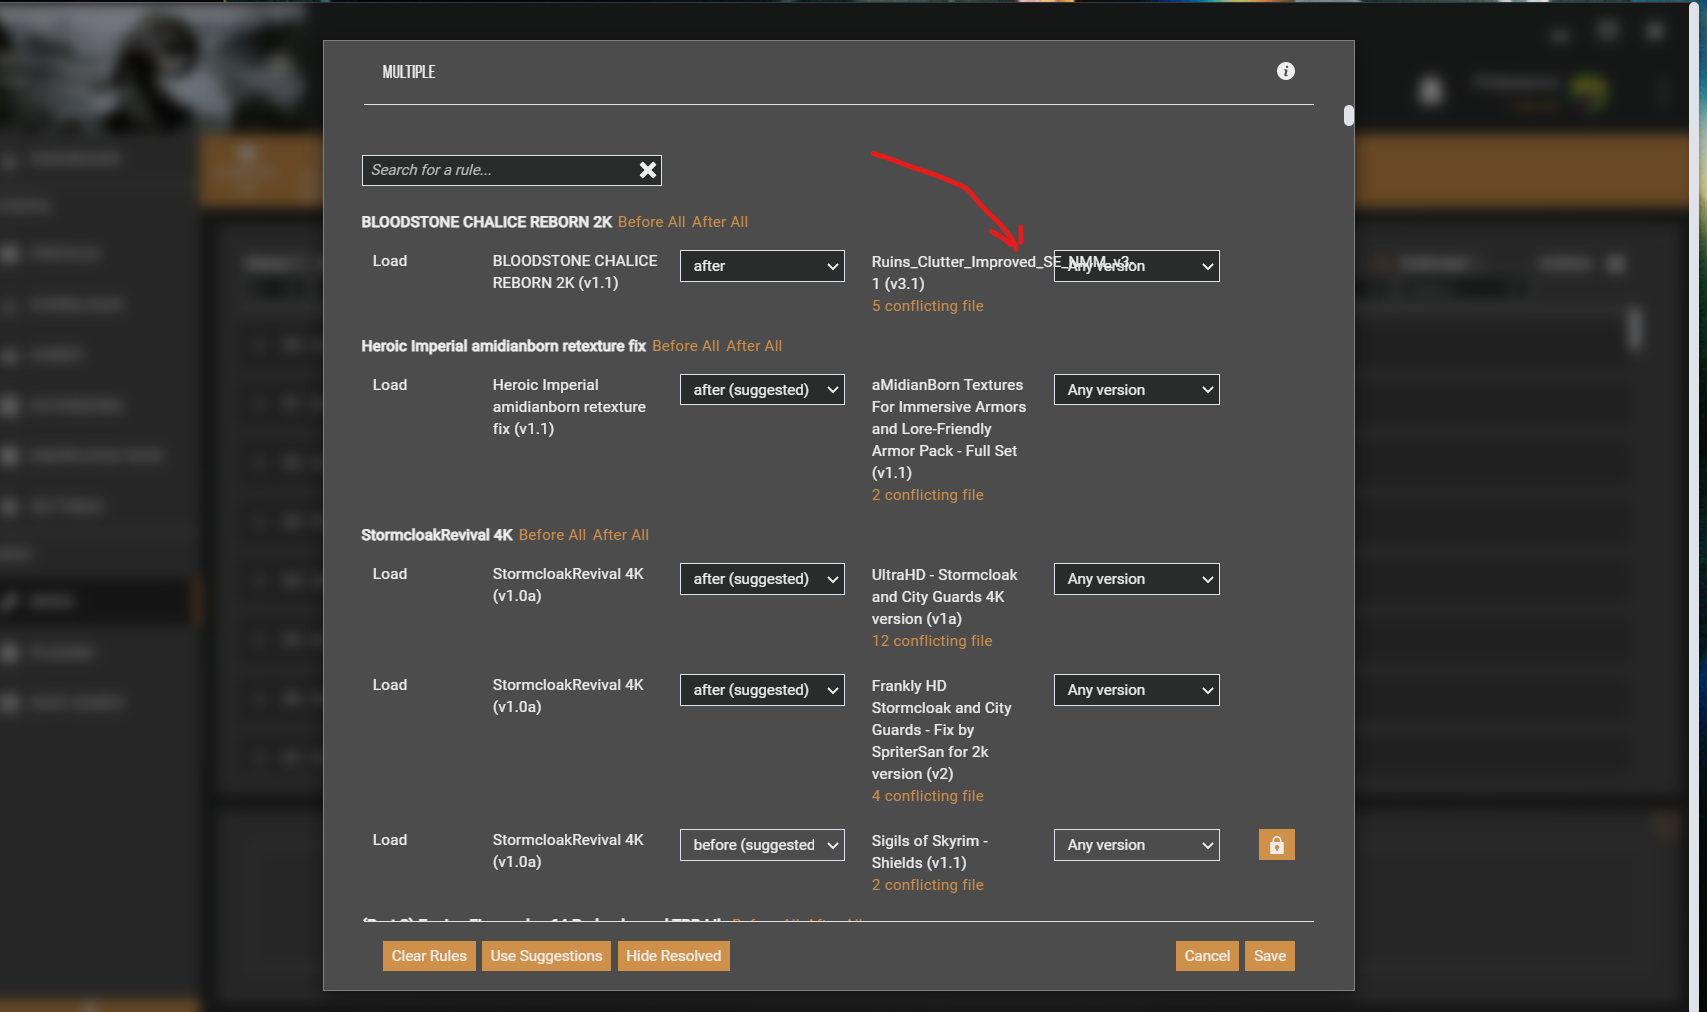The image size is (1707, 1012).
Task: Open the 'after' dropdown for BLOODSTONE CHALICE REBORN 2K
Action: 762,266
